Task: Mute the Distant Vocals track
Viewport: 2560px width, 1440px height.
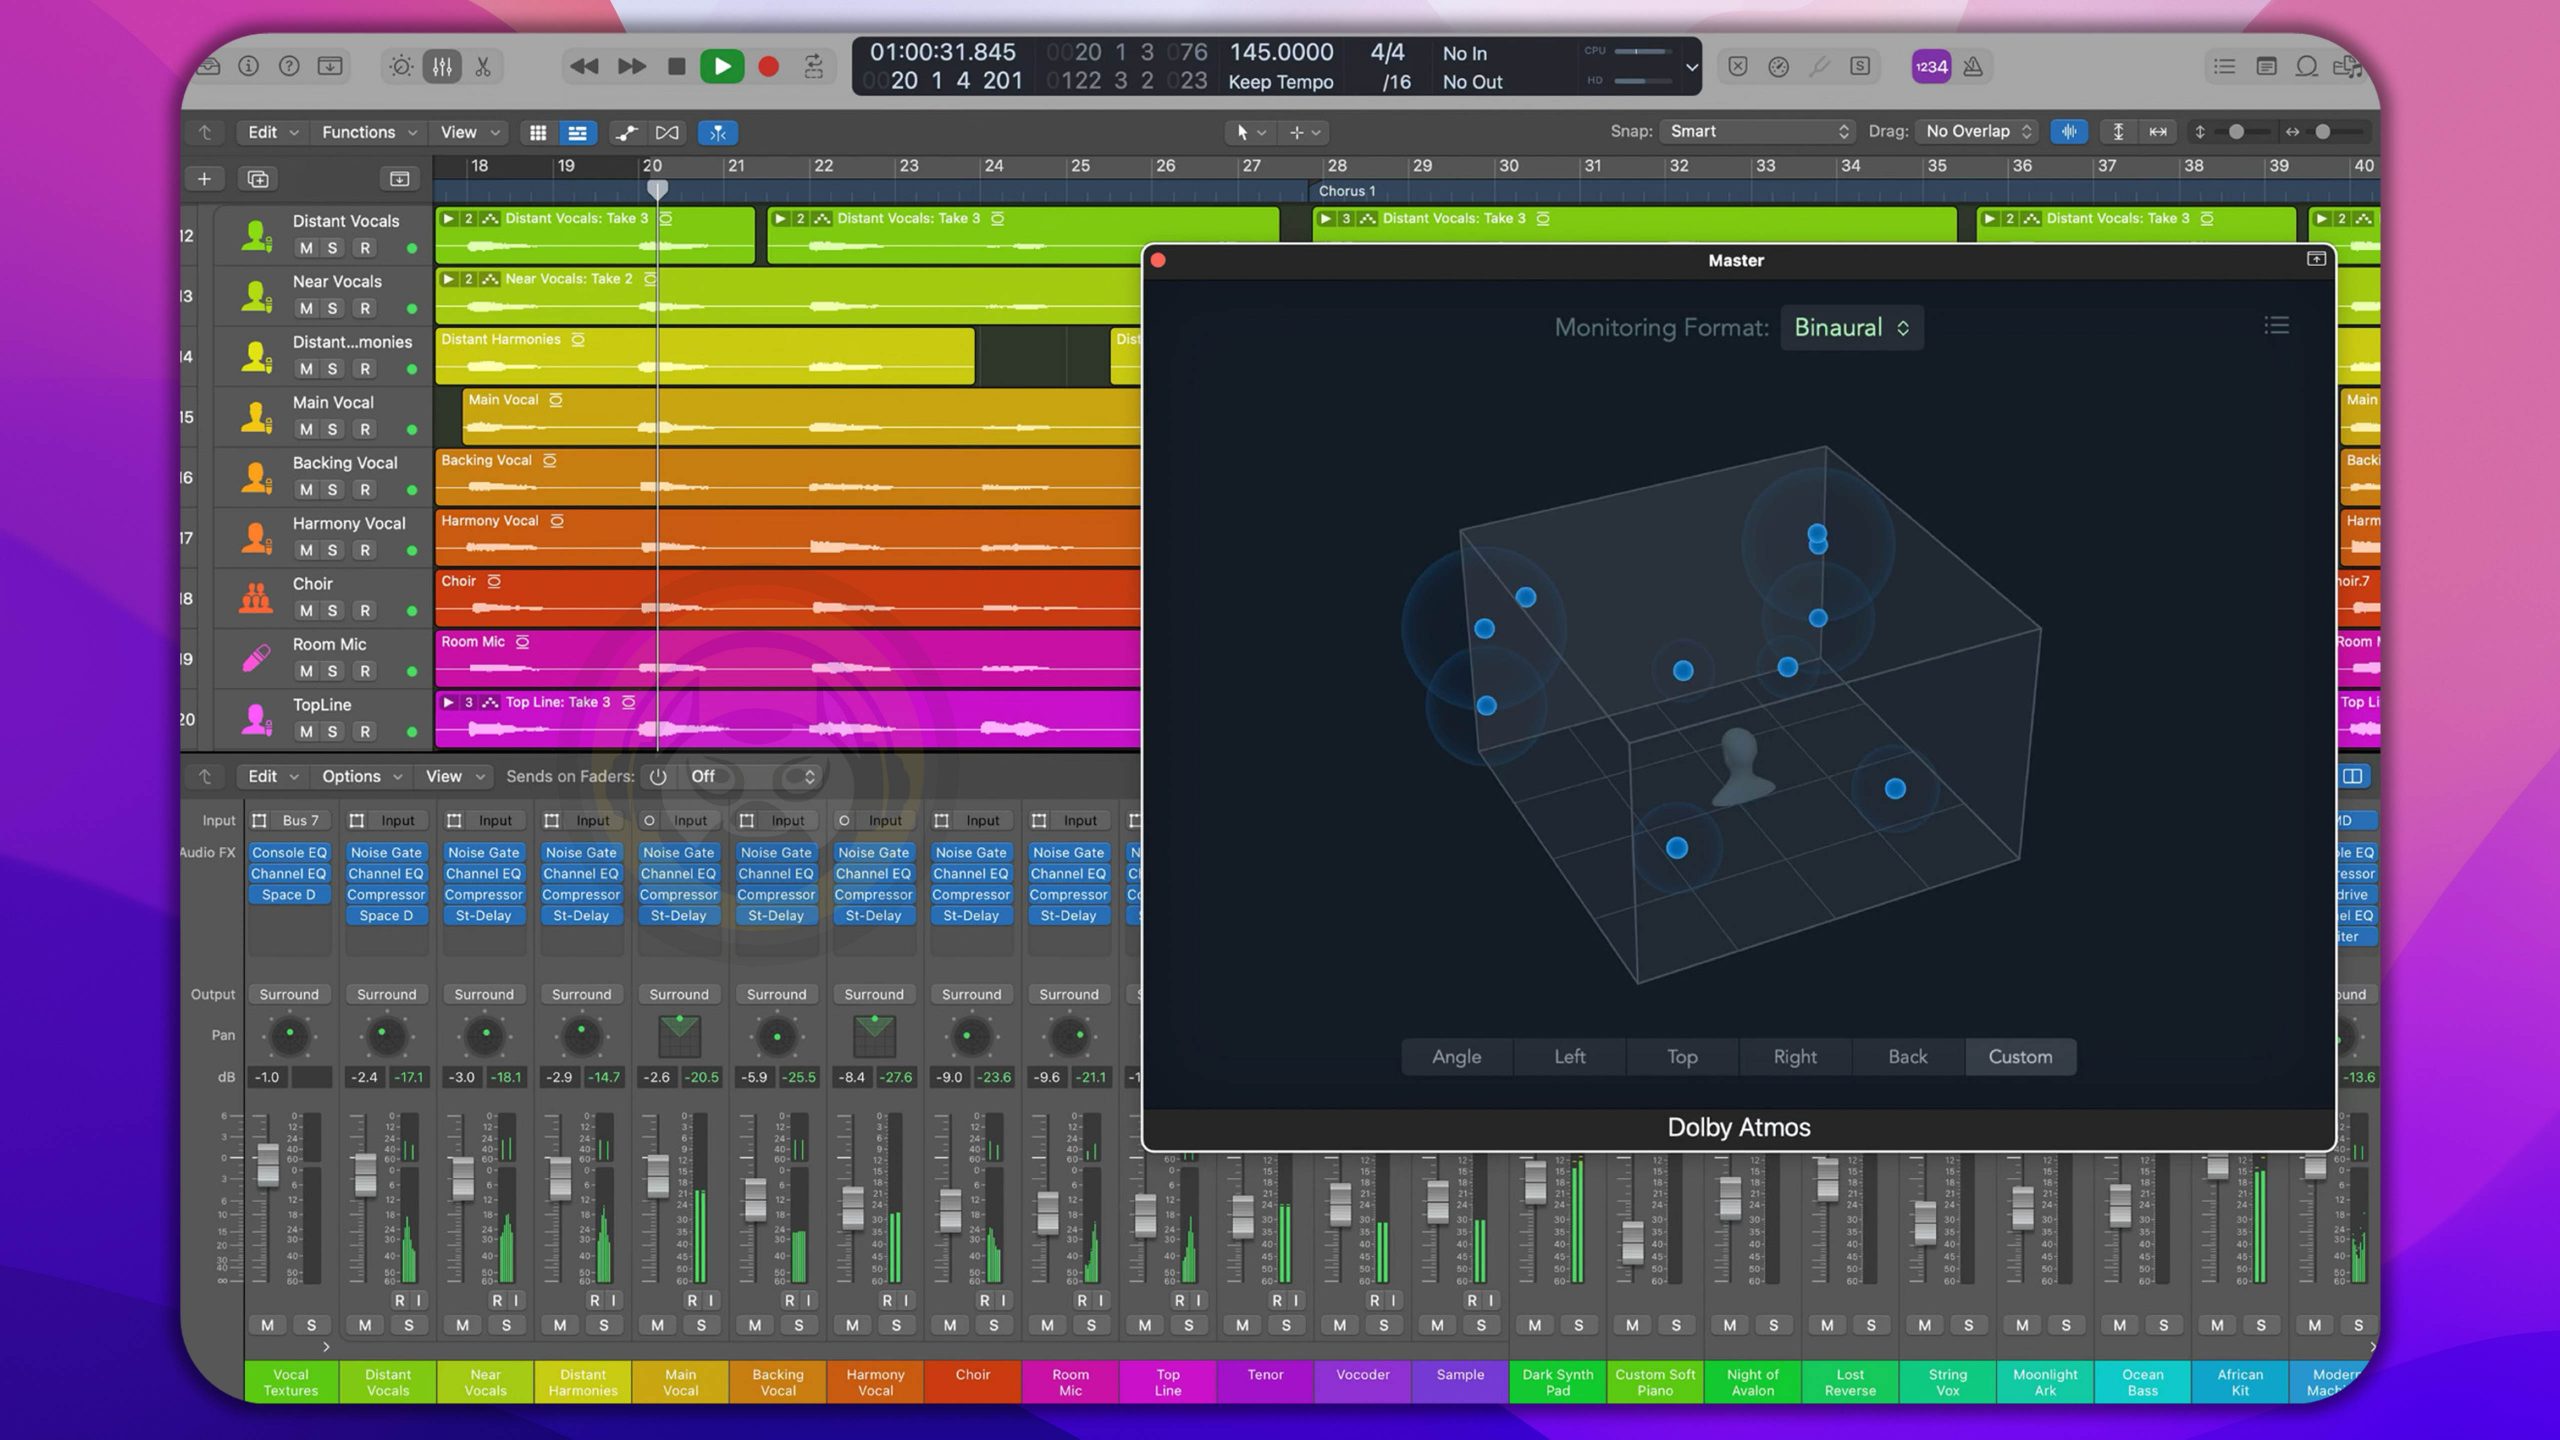Action: [x=306, y=248]
